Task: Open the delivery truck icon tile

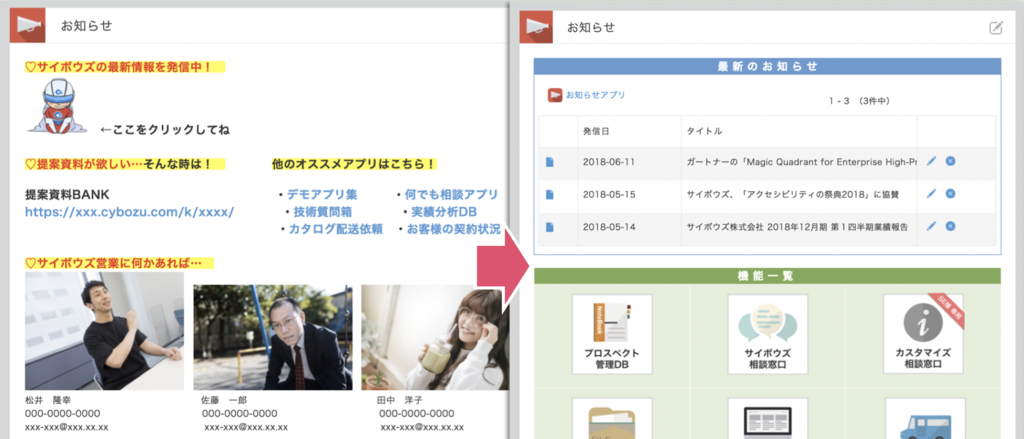Action: 923,418
